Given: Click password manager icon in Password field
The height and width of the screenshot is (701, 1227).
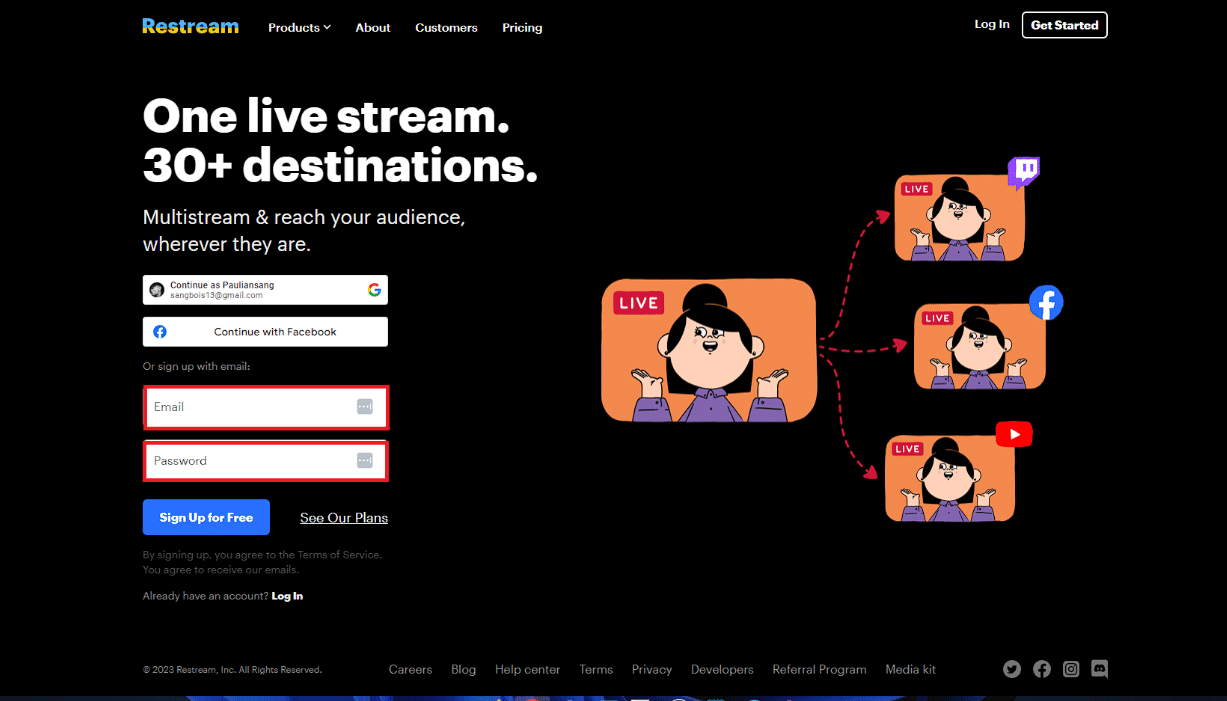Looking at the screenshot, I should click(x=365, y=461).
